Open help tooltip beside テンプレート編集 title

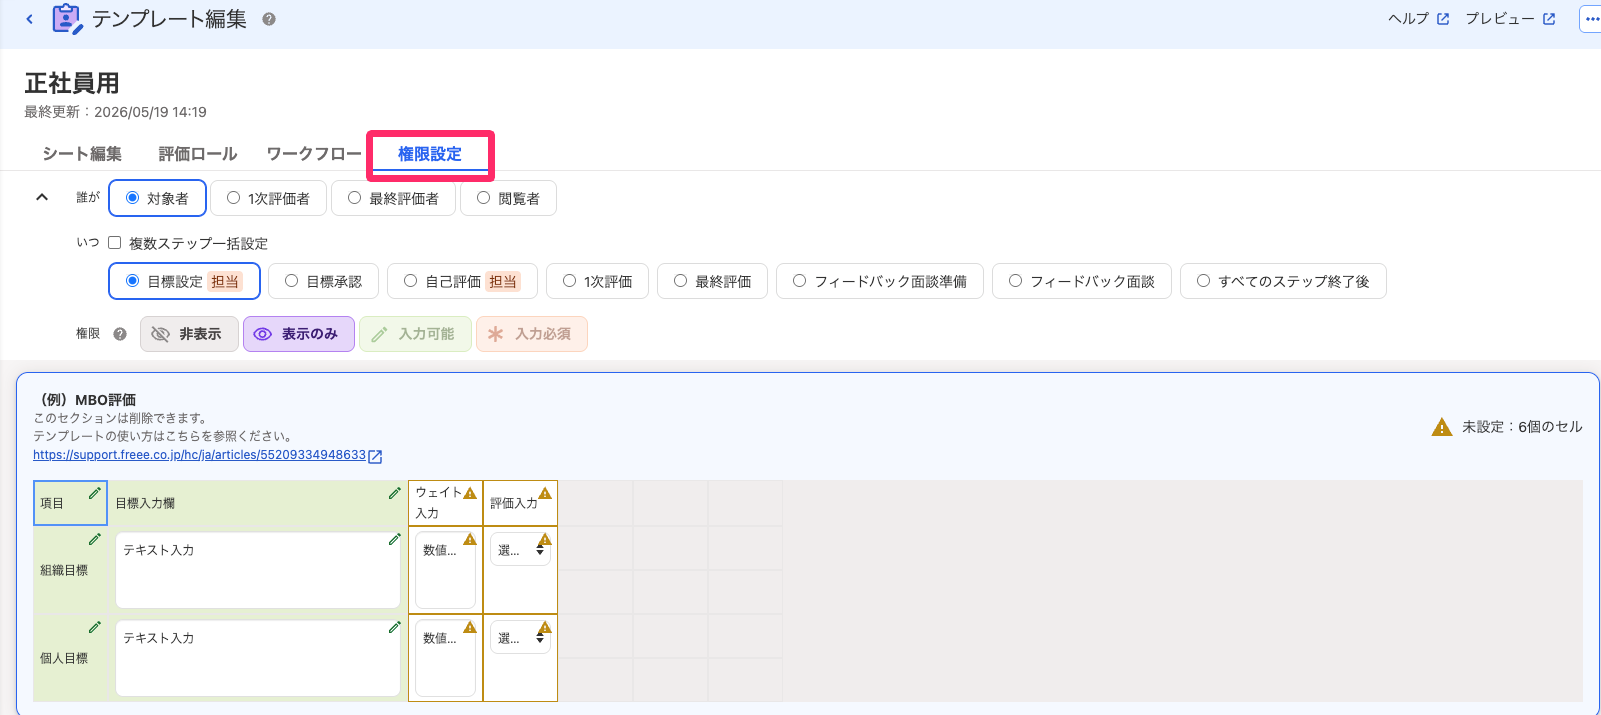pos(269,19)
